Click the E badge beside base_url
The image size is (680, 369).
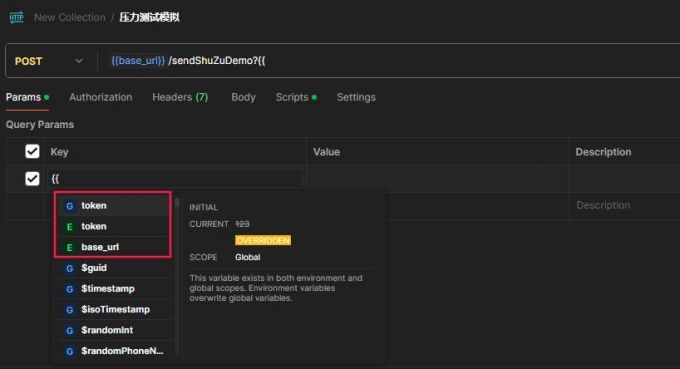[x=69, y=248]
